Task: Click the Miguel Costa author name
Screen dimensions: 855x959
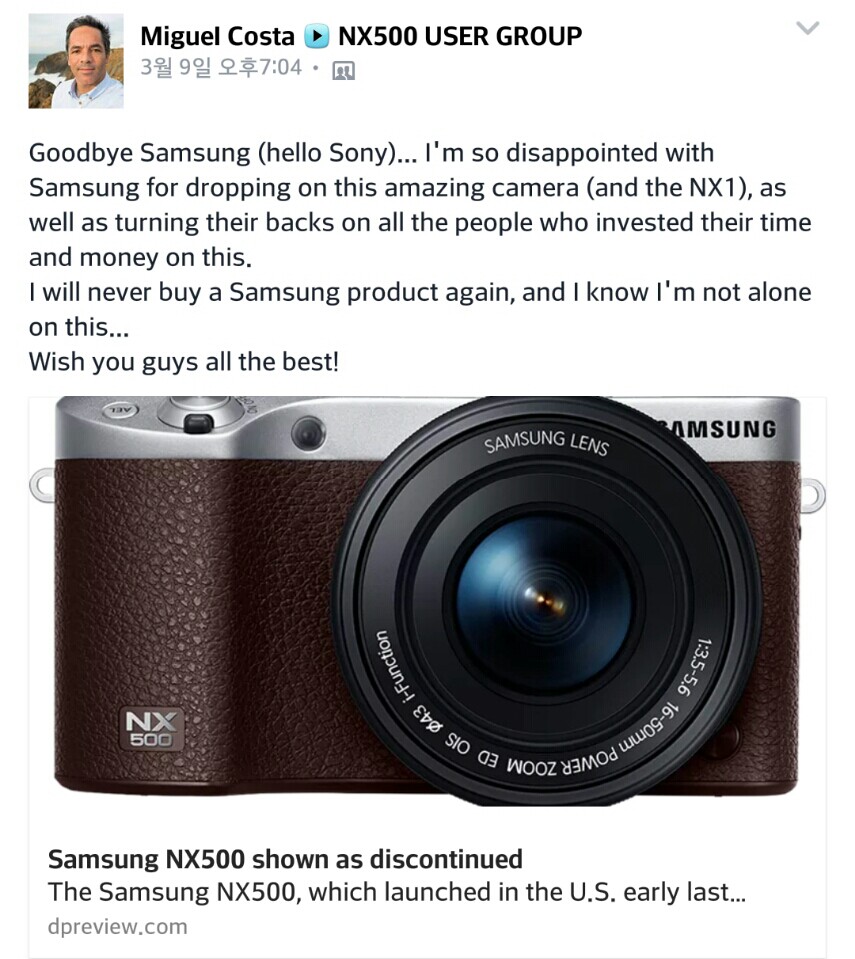Action: pos(217,36)
